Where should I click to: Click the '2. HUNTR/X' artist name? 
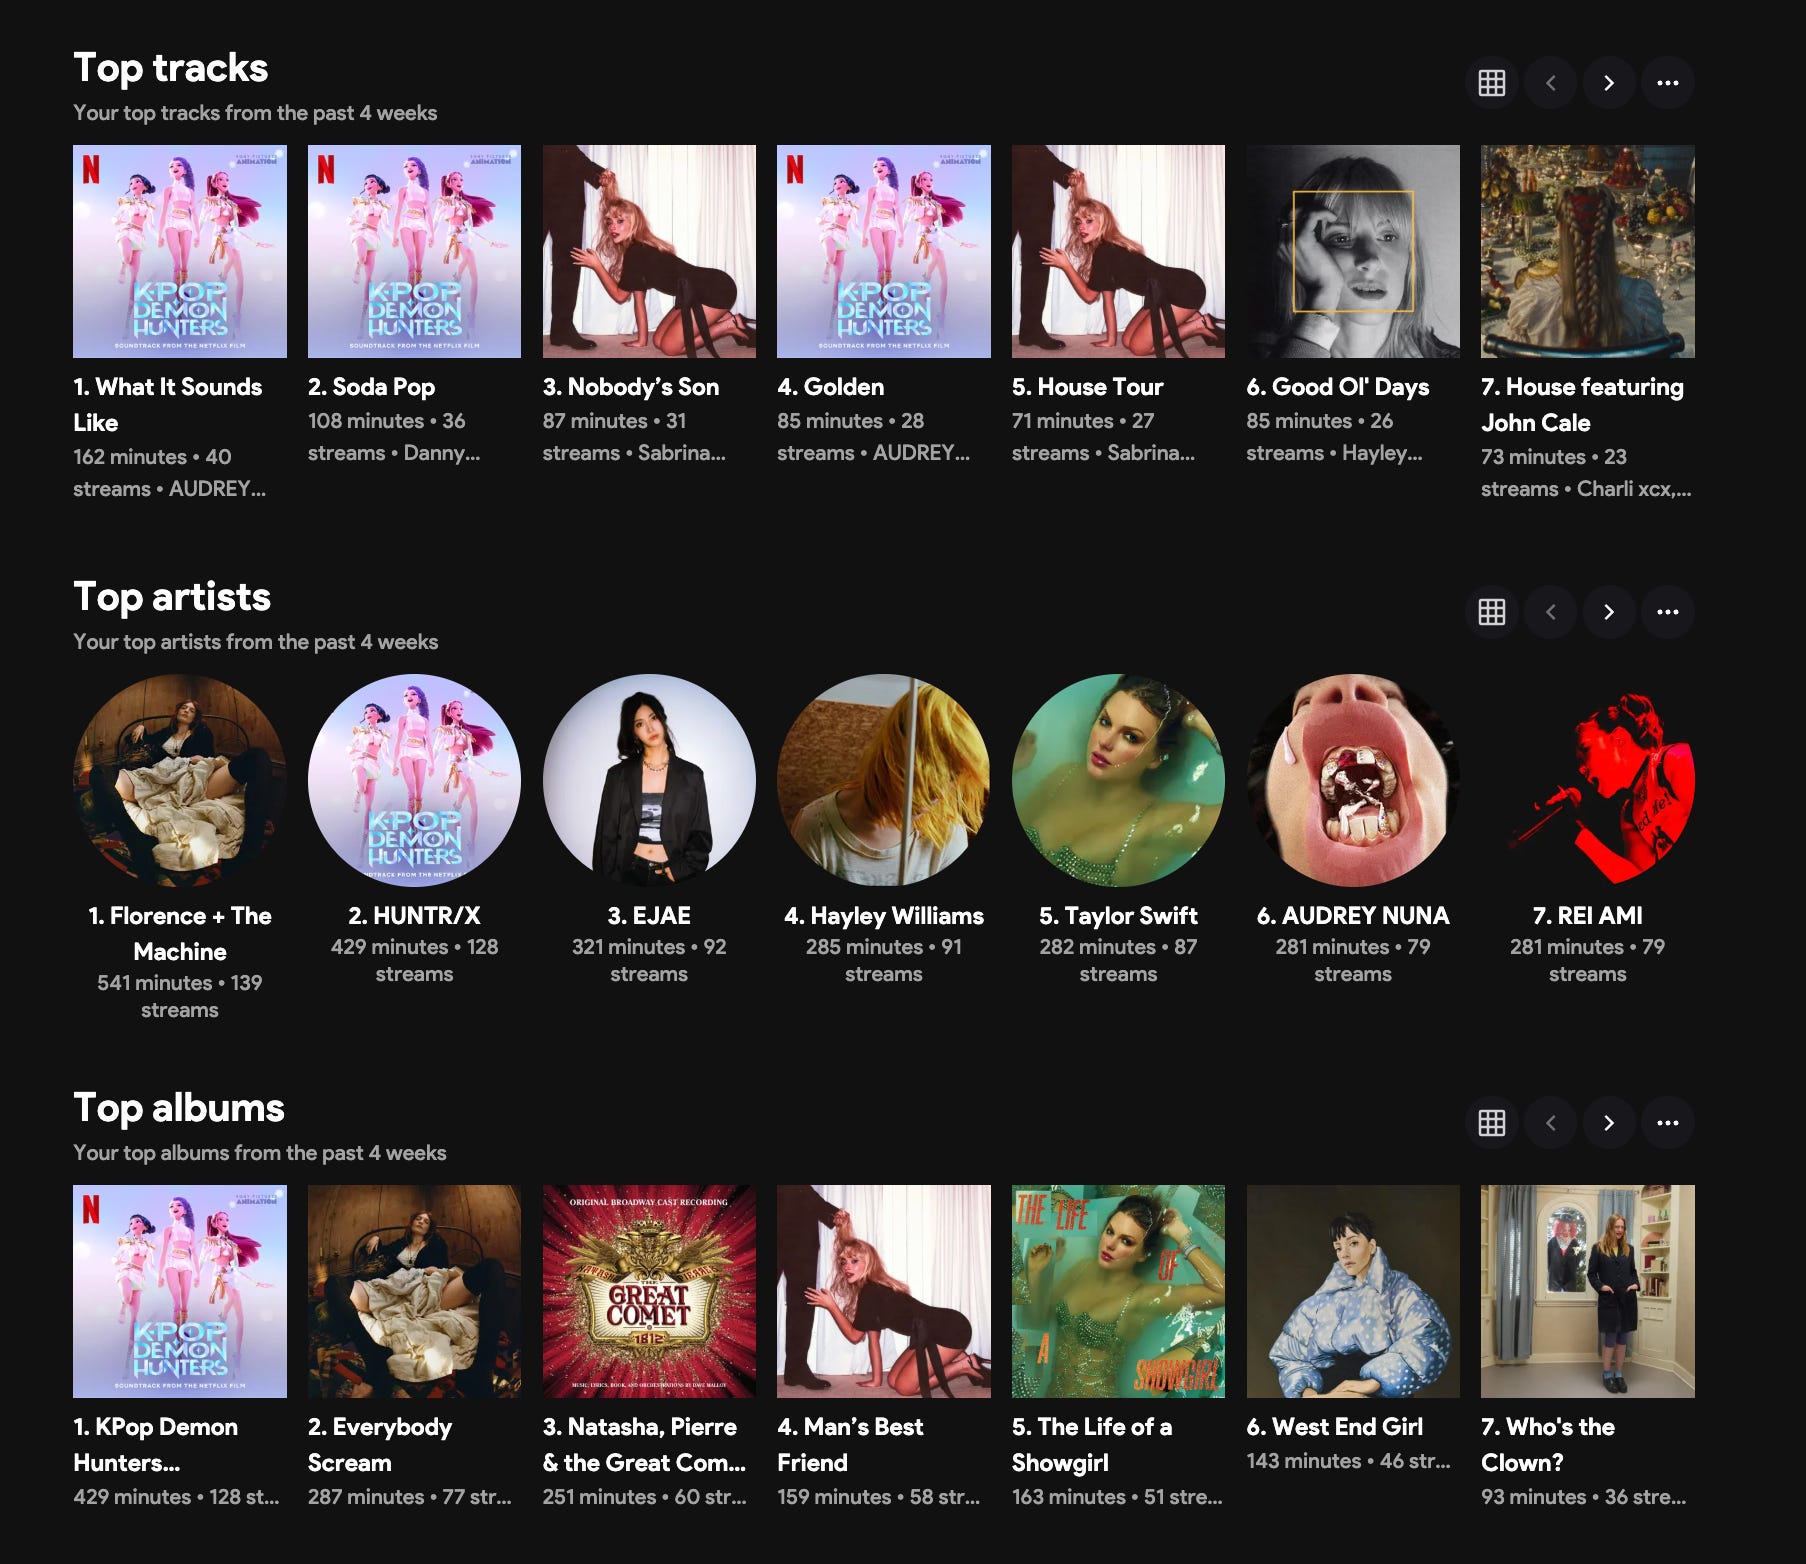414,915
